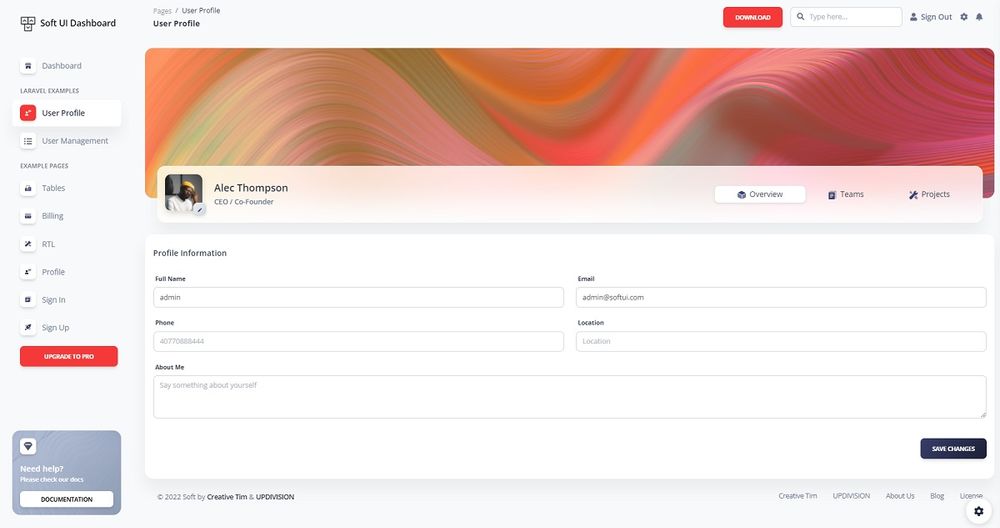Image resolution: width=1000 pixels, height=528 pixels.
Task: Open the notifications bell icon
Action: pyautogui.click(x=979, y=17)
